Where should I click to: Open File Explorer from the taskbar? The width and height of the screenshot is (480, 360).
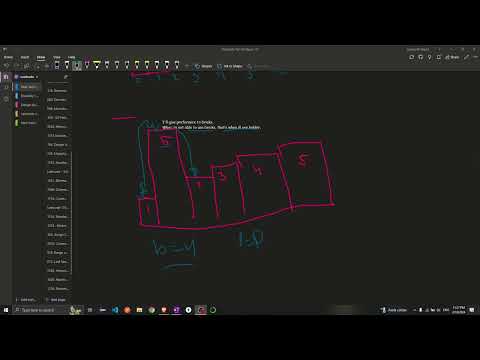[x=139, y=310]
